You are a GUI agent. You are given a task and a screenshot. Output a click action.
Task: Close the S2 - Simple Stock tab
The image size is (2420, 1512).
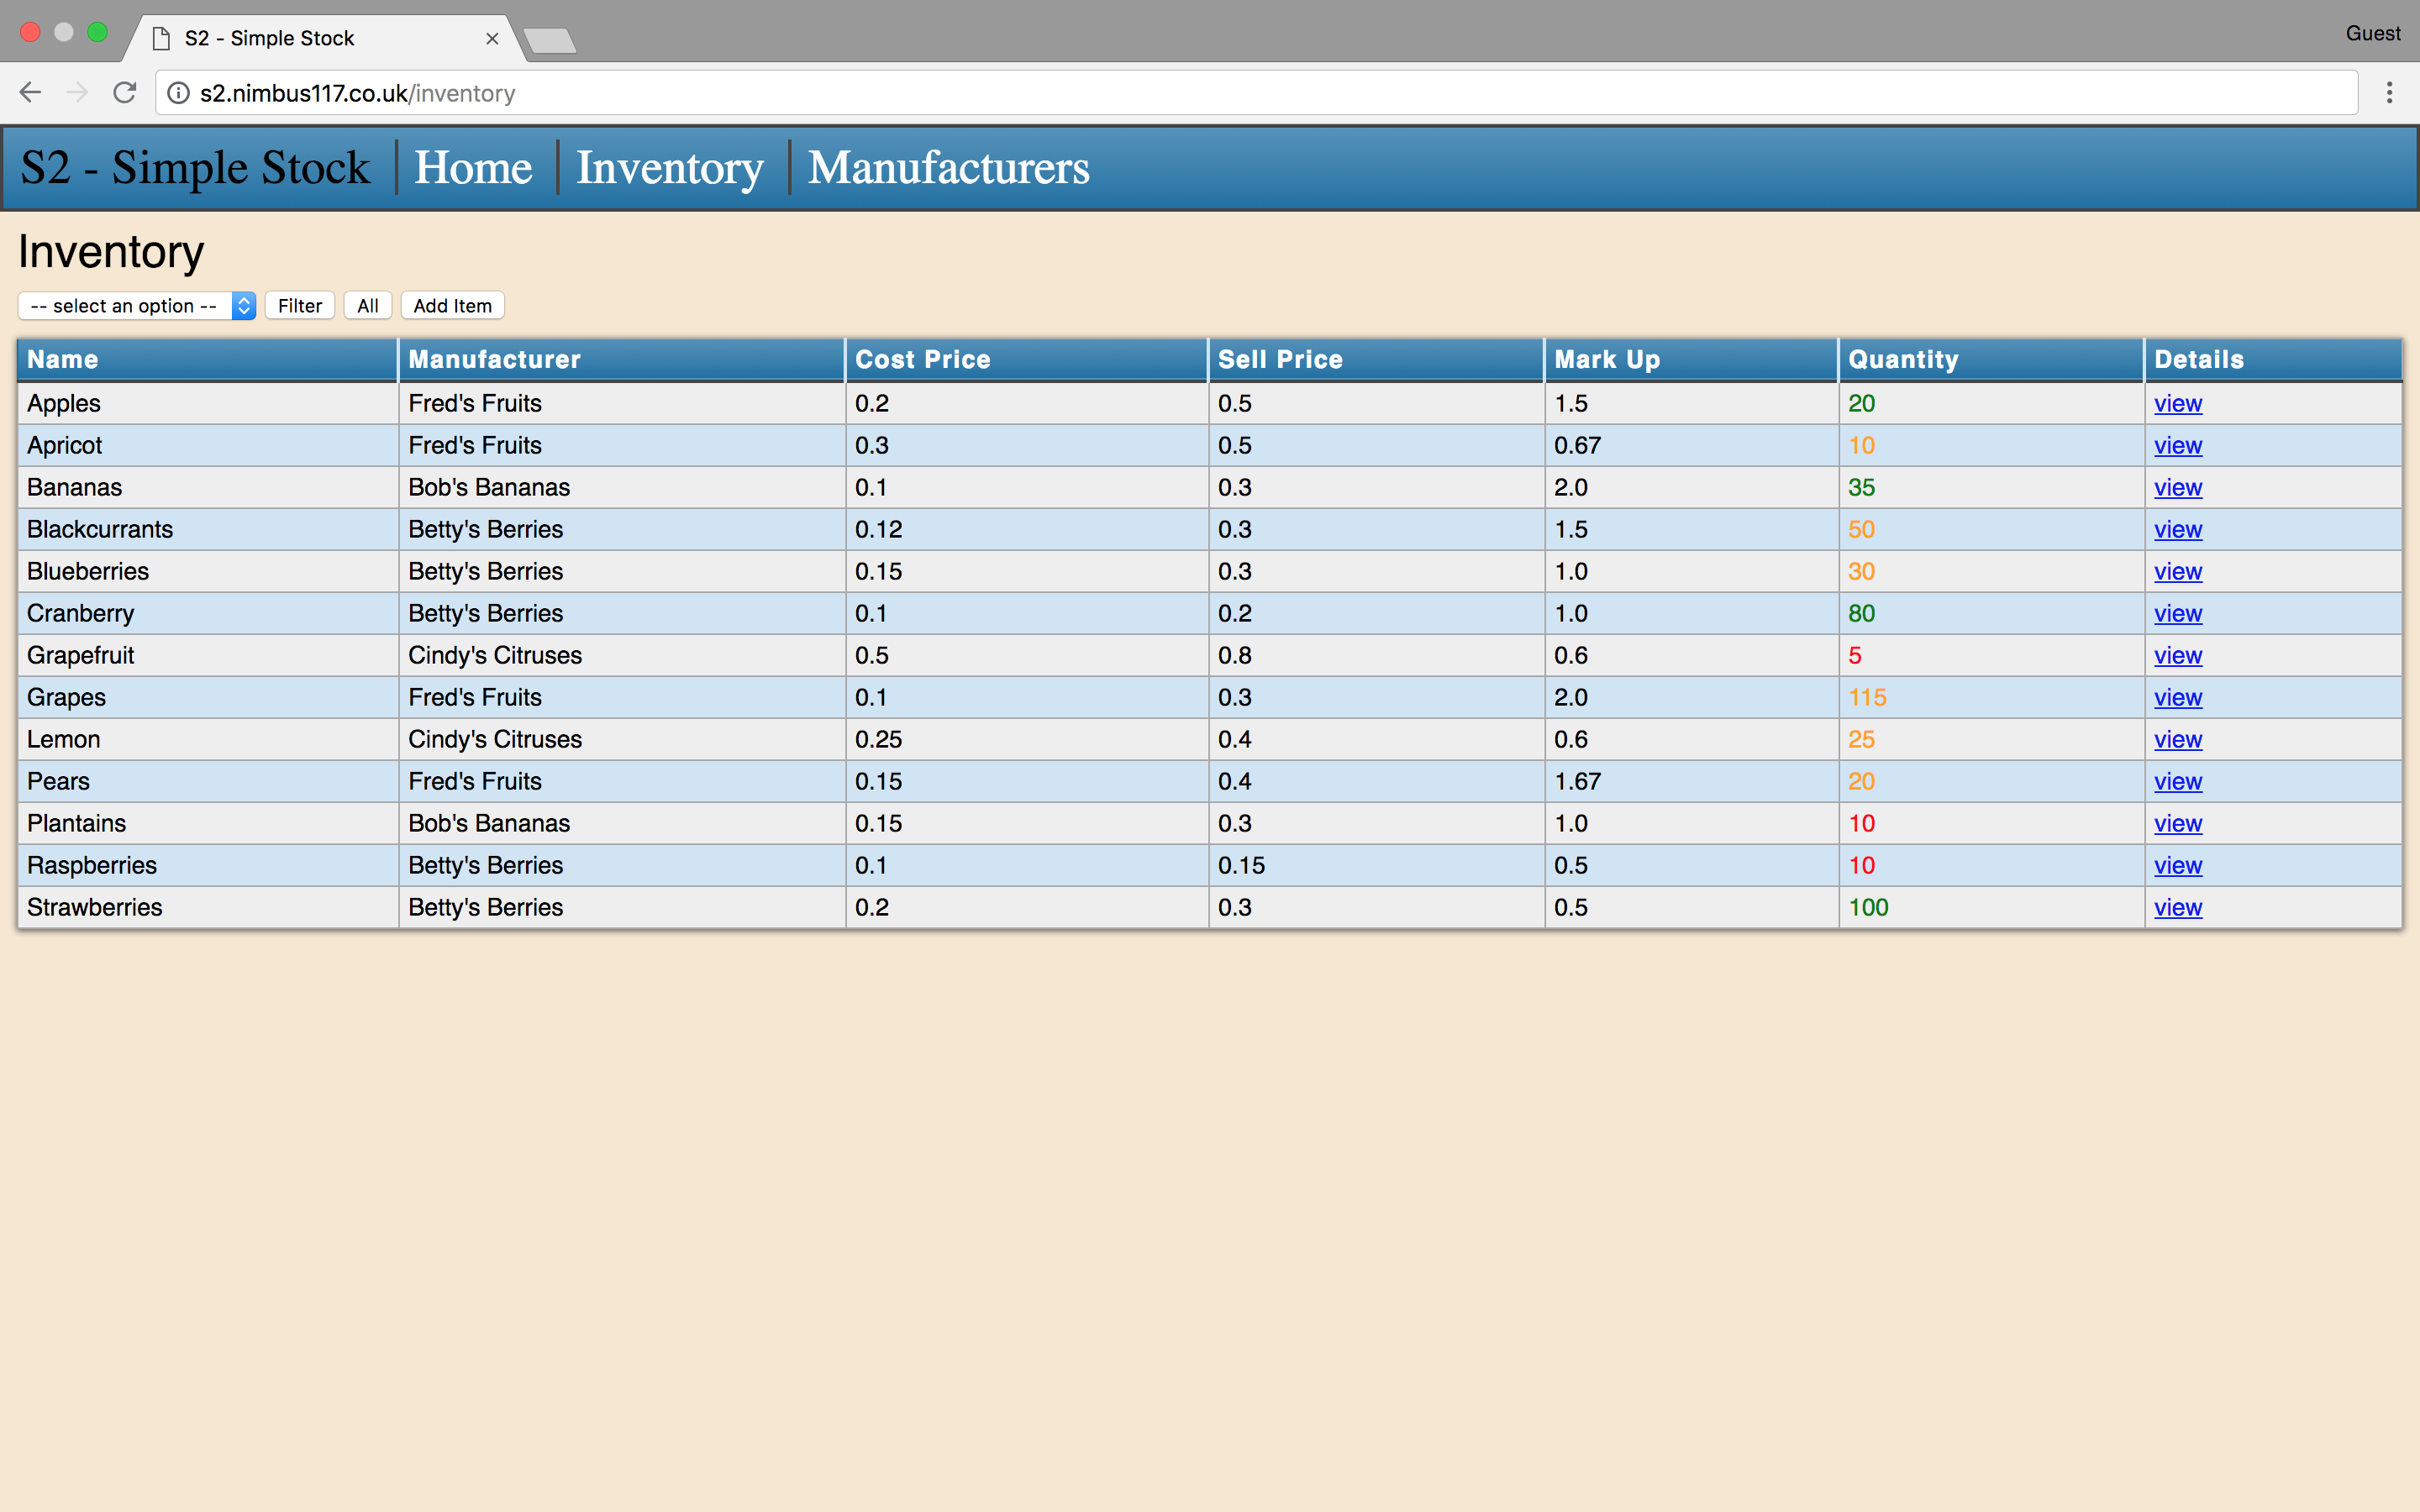(x=492, y=38)
